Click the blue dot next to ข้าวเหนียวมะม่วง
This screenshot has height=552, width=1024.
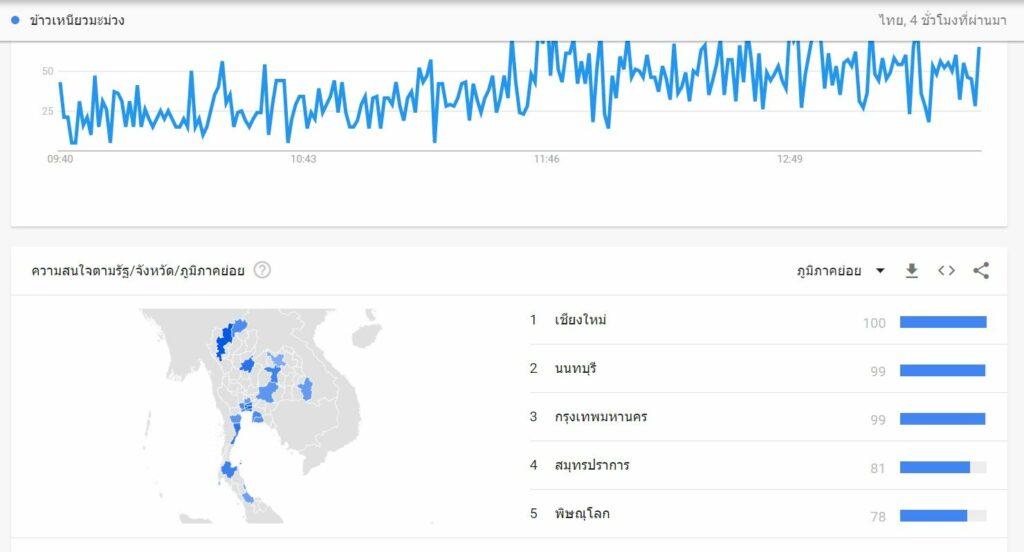click(15, 20)
